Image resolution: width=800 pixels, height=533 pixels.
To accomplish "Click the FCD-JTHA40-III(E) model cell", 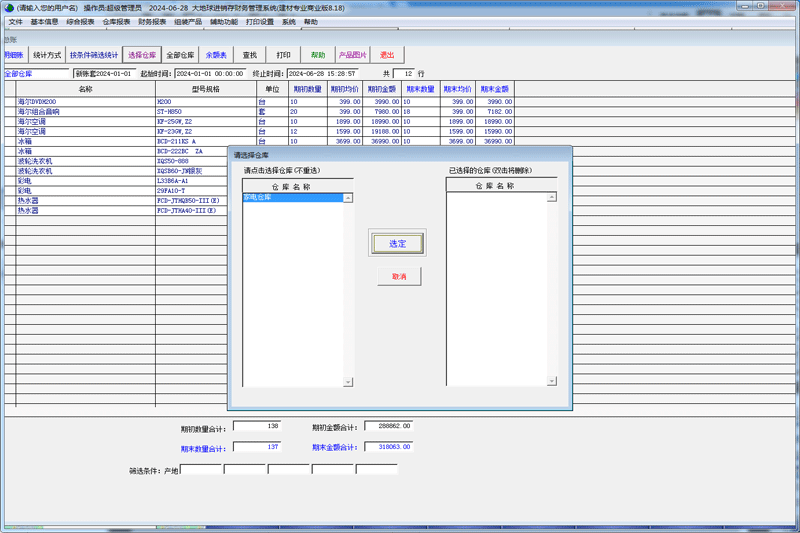I will tap(192, 210).
